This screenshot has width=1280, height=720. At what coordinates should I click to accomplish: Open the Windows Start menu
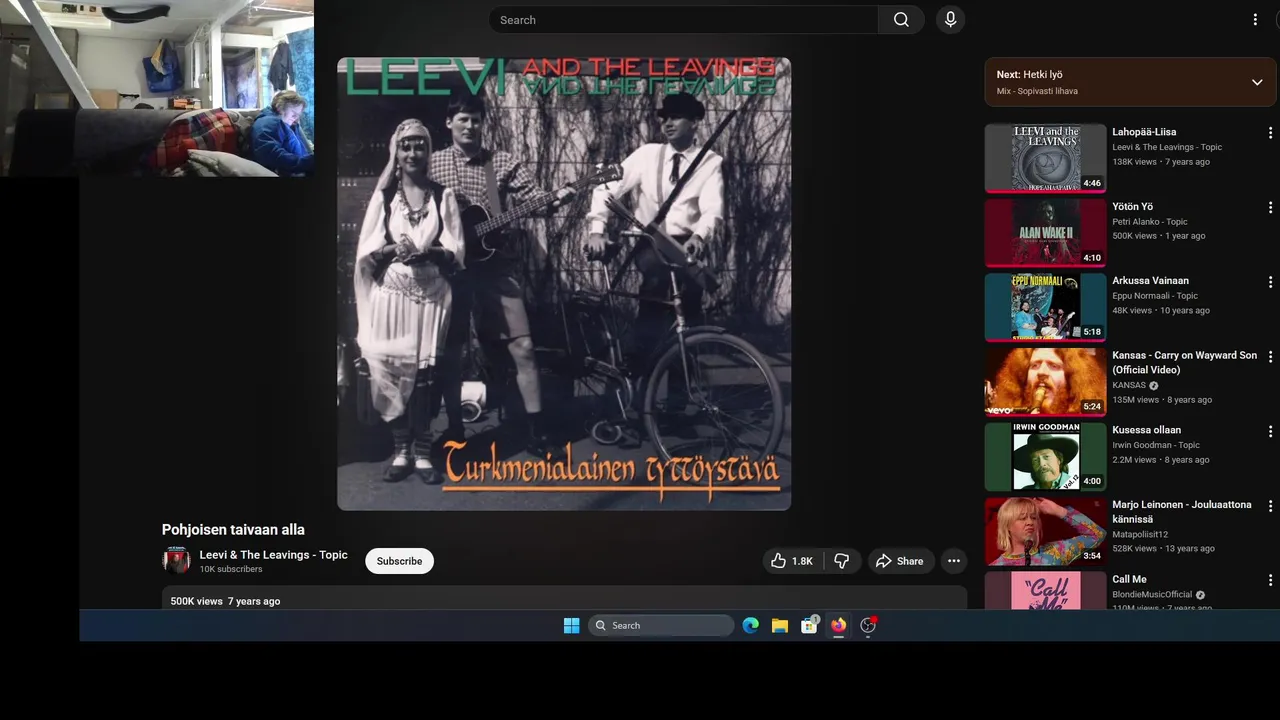571,626
